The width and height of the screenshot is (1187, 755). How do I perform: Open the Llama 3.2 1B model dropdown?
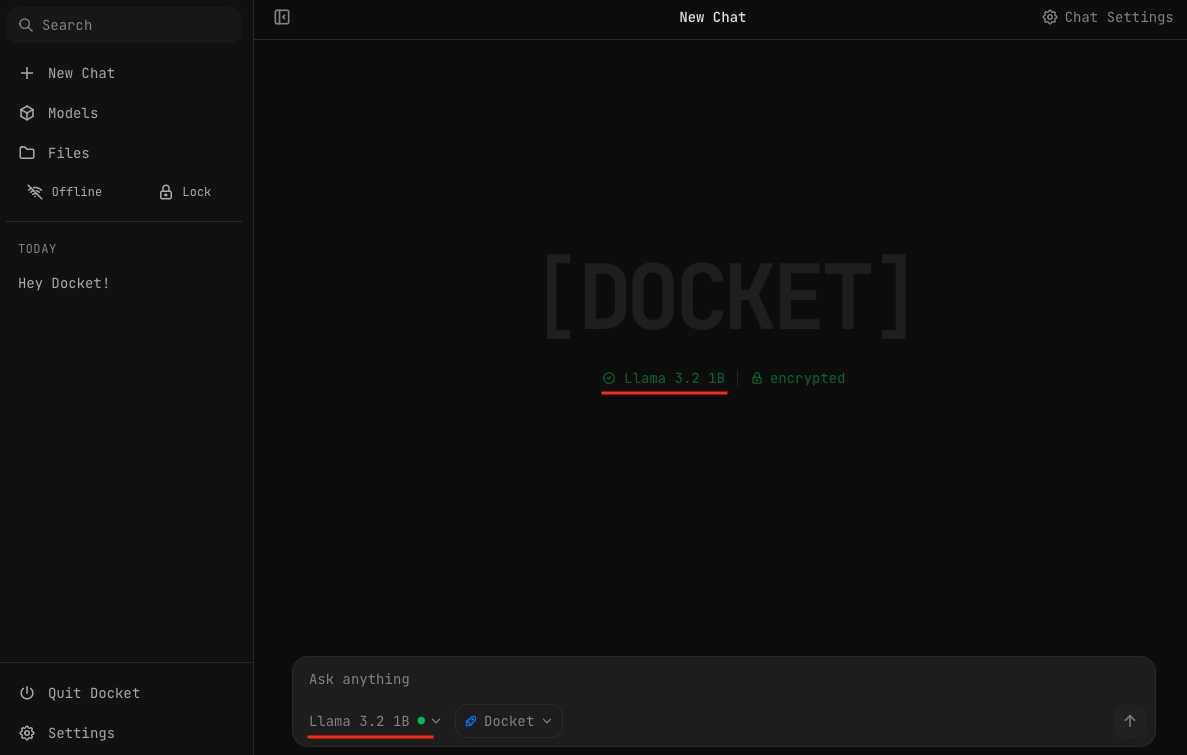tap(372, 721)
